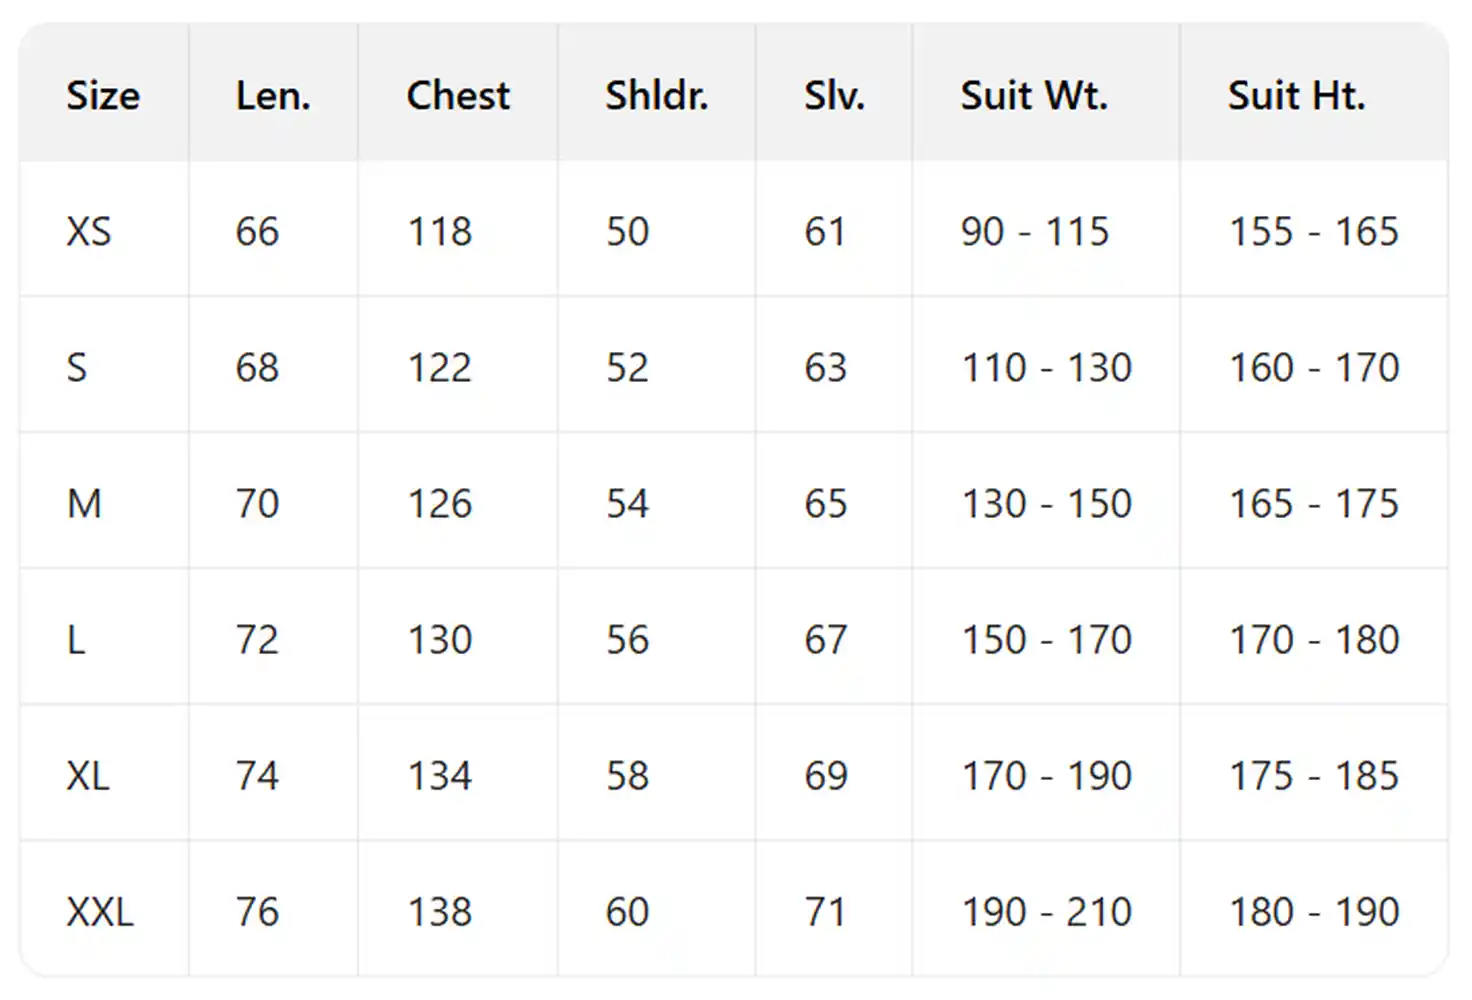Screen dimensions: 1472x1000
Task: Select the XXL size row label
Action: click(100, 912)
